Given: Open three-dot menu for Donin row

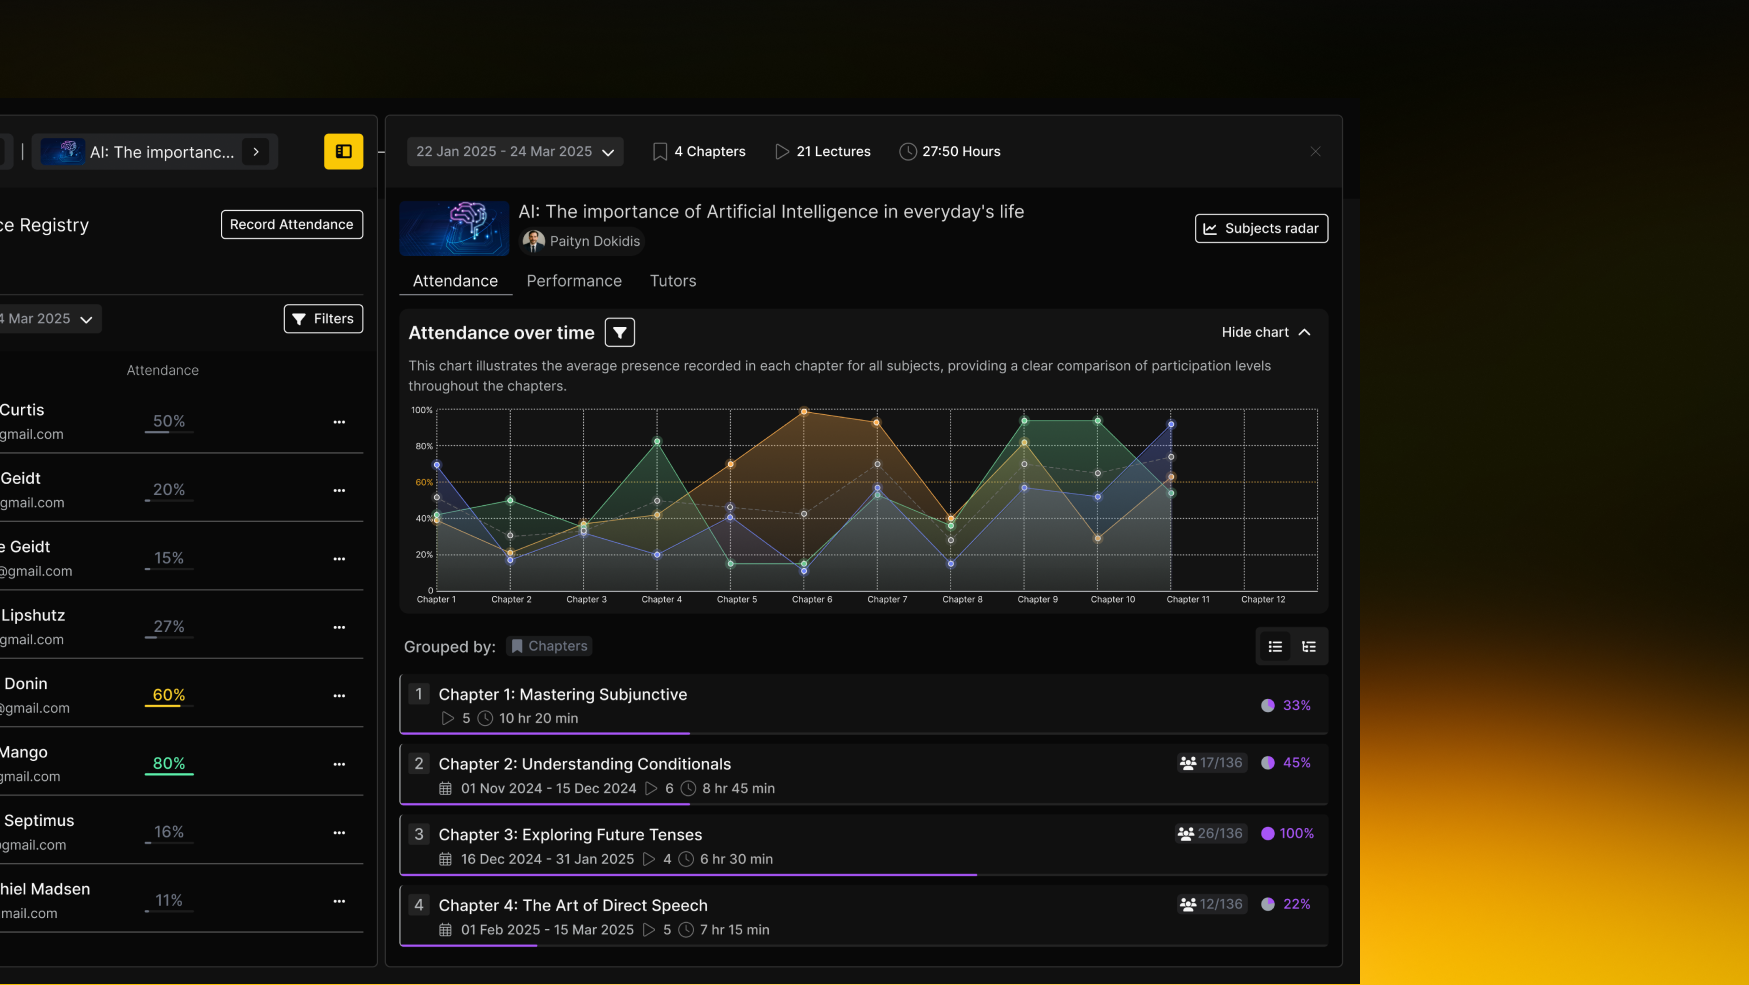Looking at the screenshot, I should point(339,696).
